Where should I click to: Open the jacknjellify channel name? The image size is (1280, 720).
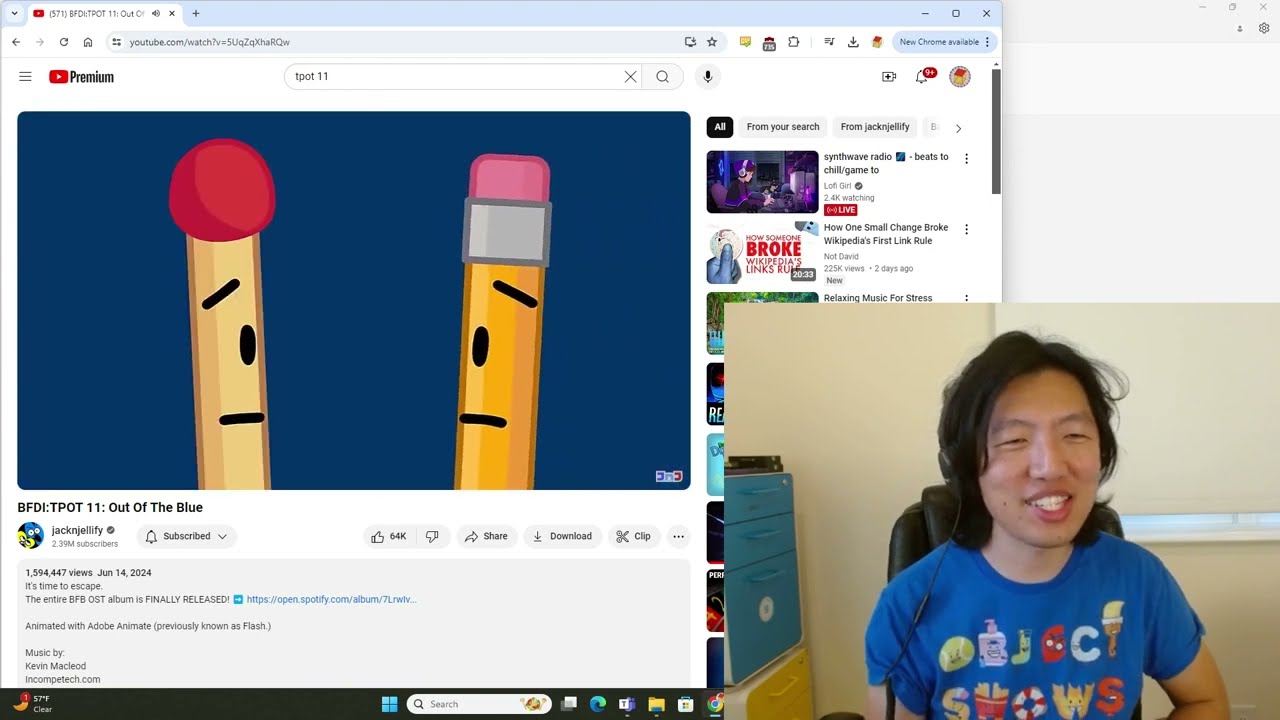[x=77, y=530]
